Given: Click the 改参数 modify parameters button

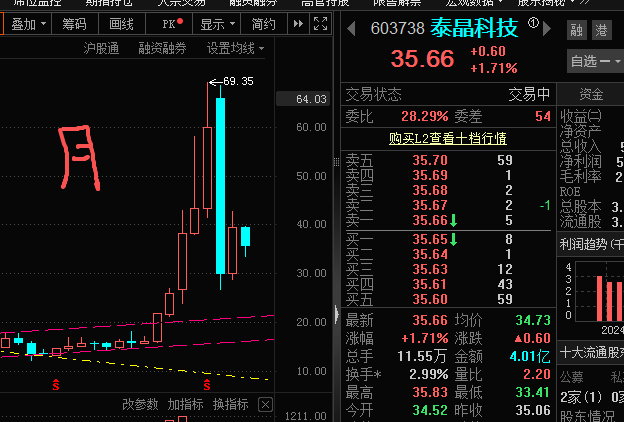Looking at the screenshot, I should (140, 404).
